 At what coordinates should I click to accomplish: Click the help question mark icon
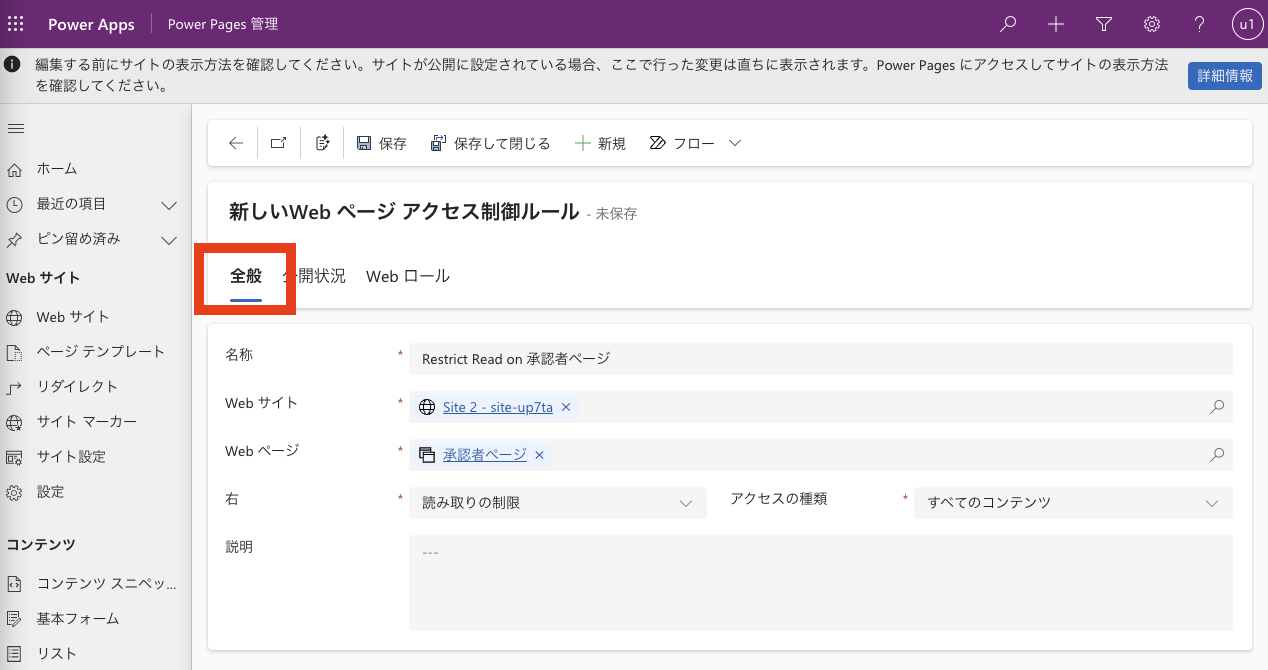[1199, 24]
